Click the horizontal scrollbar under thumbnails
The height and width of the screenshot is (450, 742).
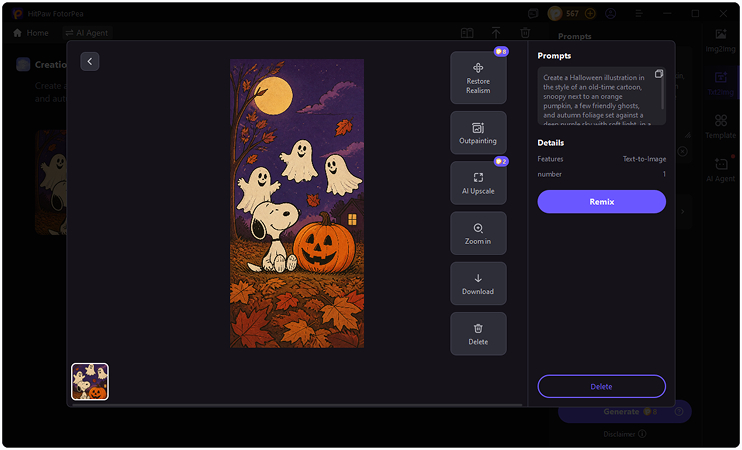click(x=297, y=405)
